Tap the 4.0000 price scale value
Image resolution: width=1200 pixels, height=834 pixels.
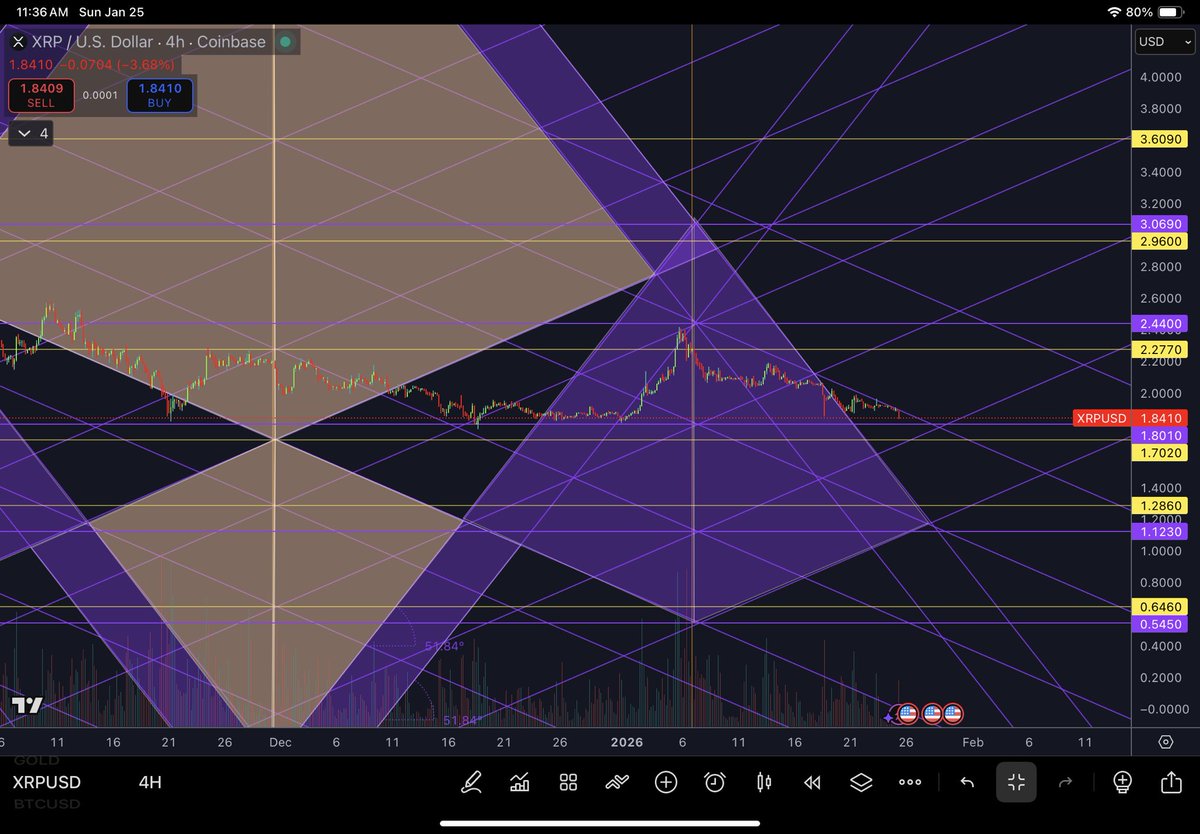click(x=1160, y=77)
